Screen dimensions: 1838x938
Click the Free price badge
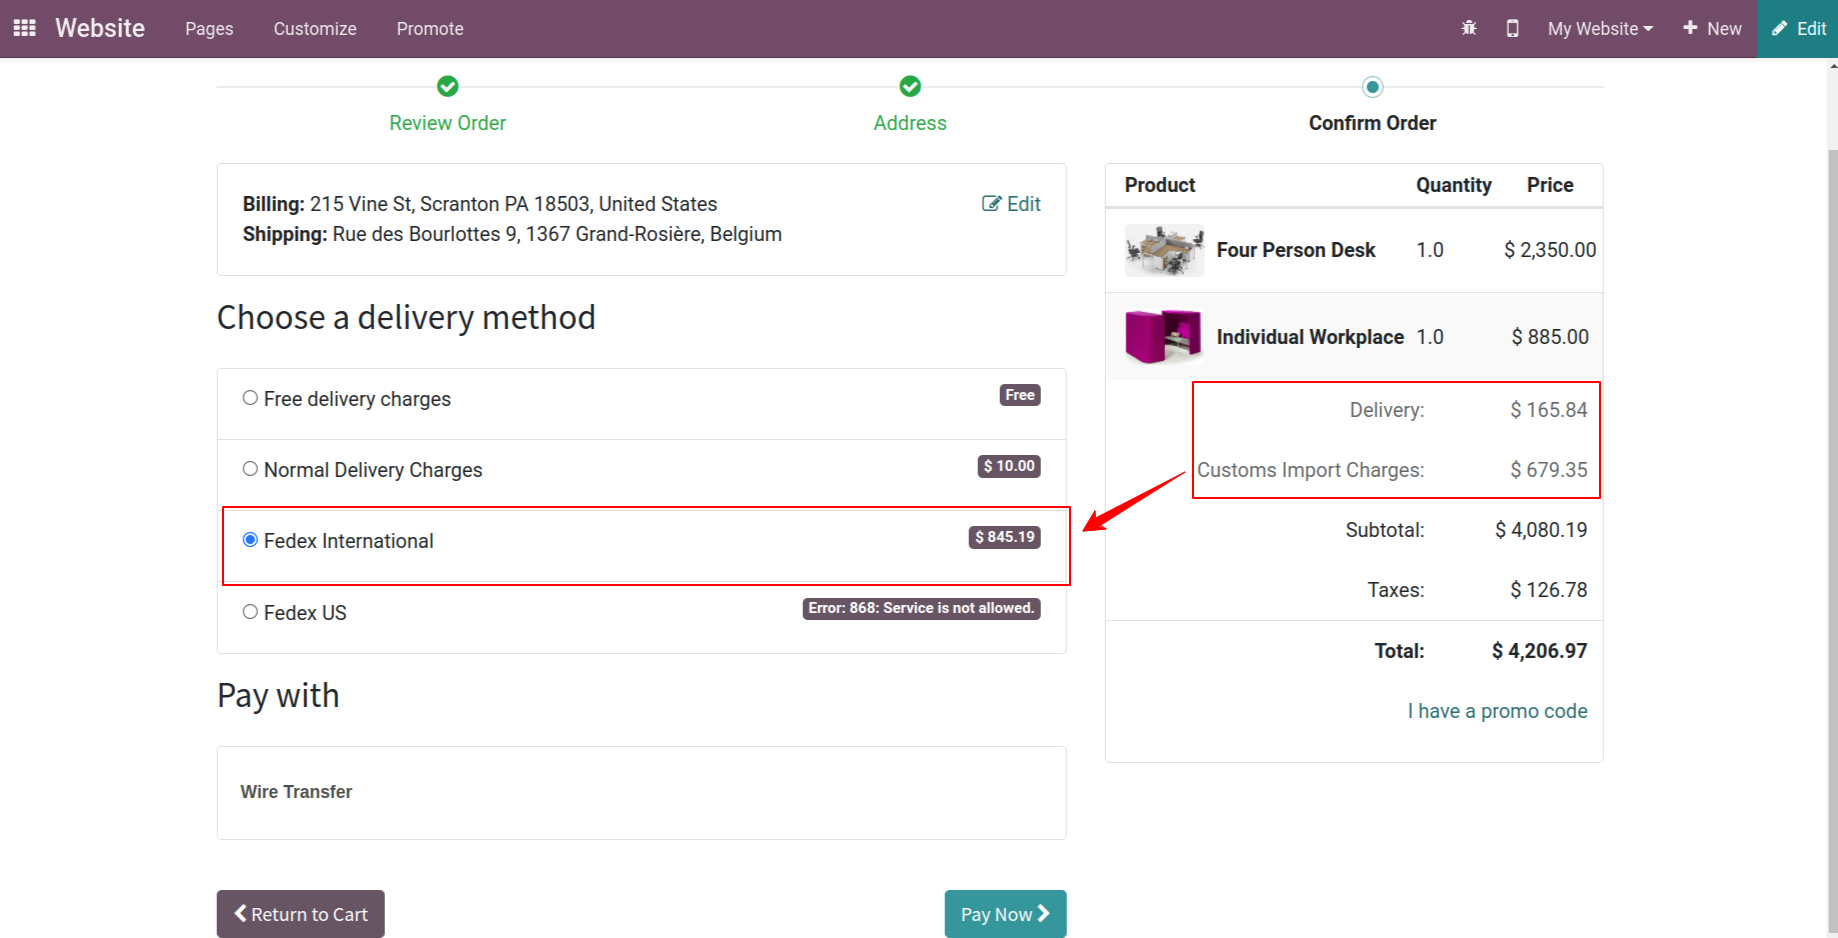click(x=1020, y=395)
